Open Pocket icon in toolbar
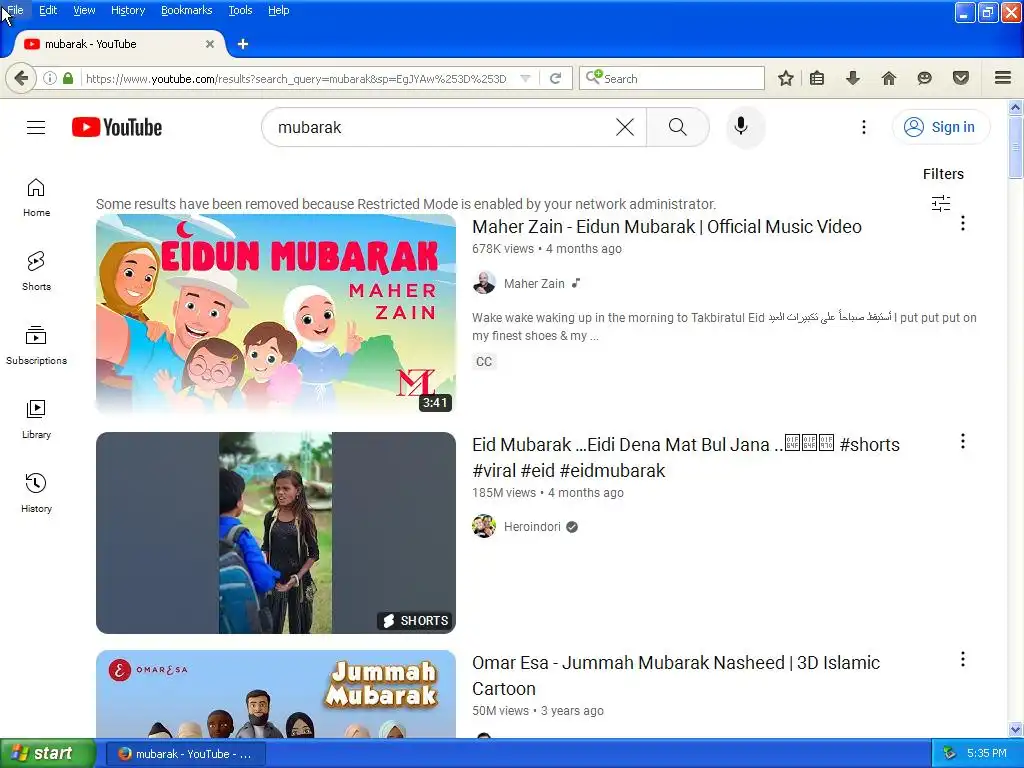This screenshot has height=768, width=1024. tap(961, 78)
